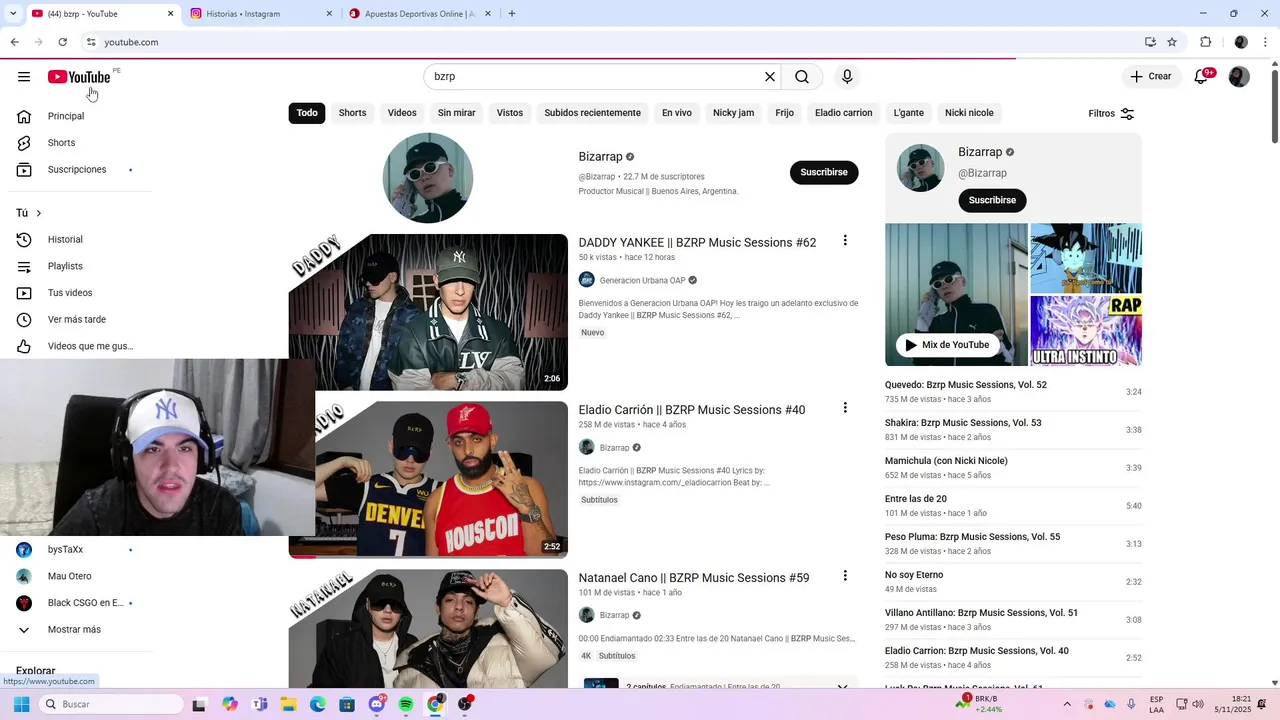The image size is (1280, 720).
Task: Open Bizarrap channel avatar in results
Action: pos(428,178)
